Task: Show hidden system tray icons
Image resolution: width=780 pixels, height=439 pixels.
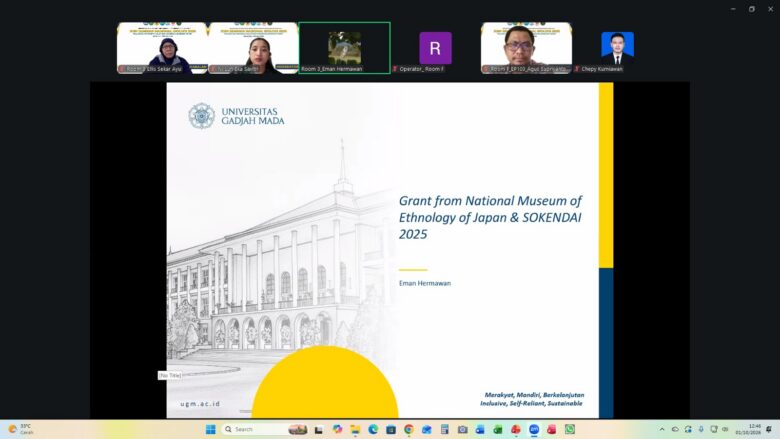Action: click(662, 429)
